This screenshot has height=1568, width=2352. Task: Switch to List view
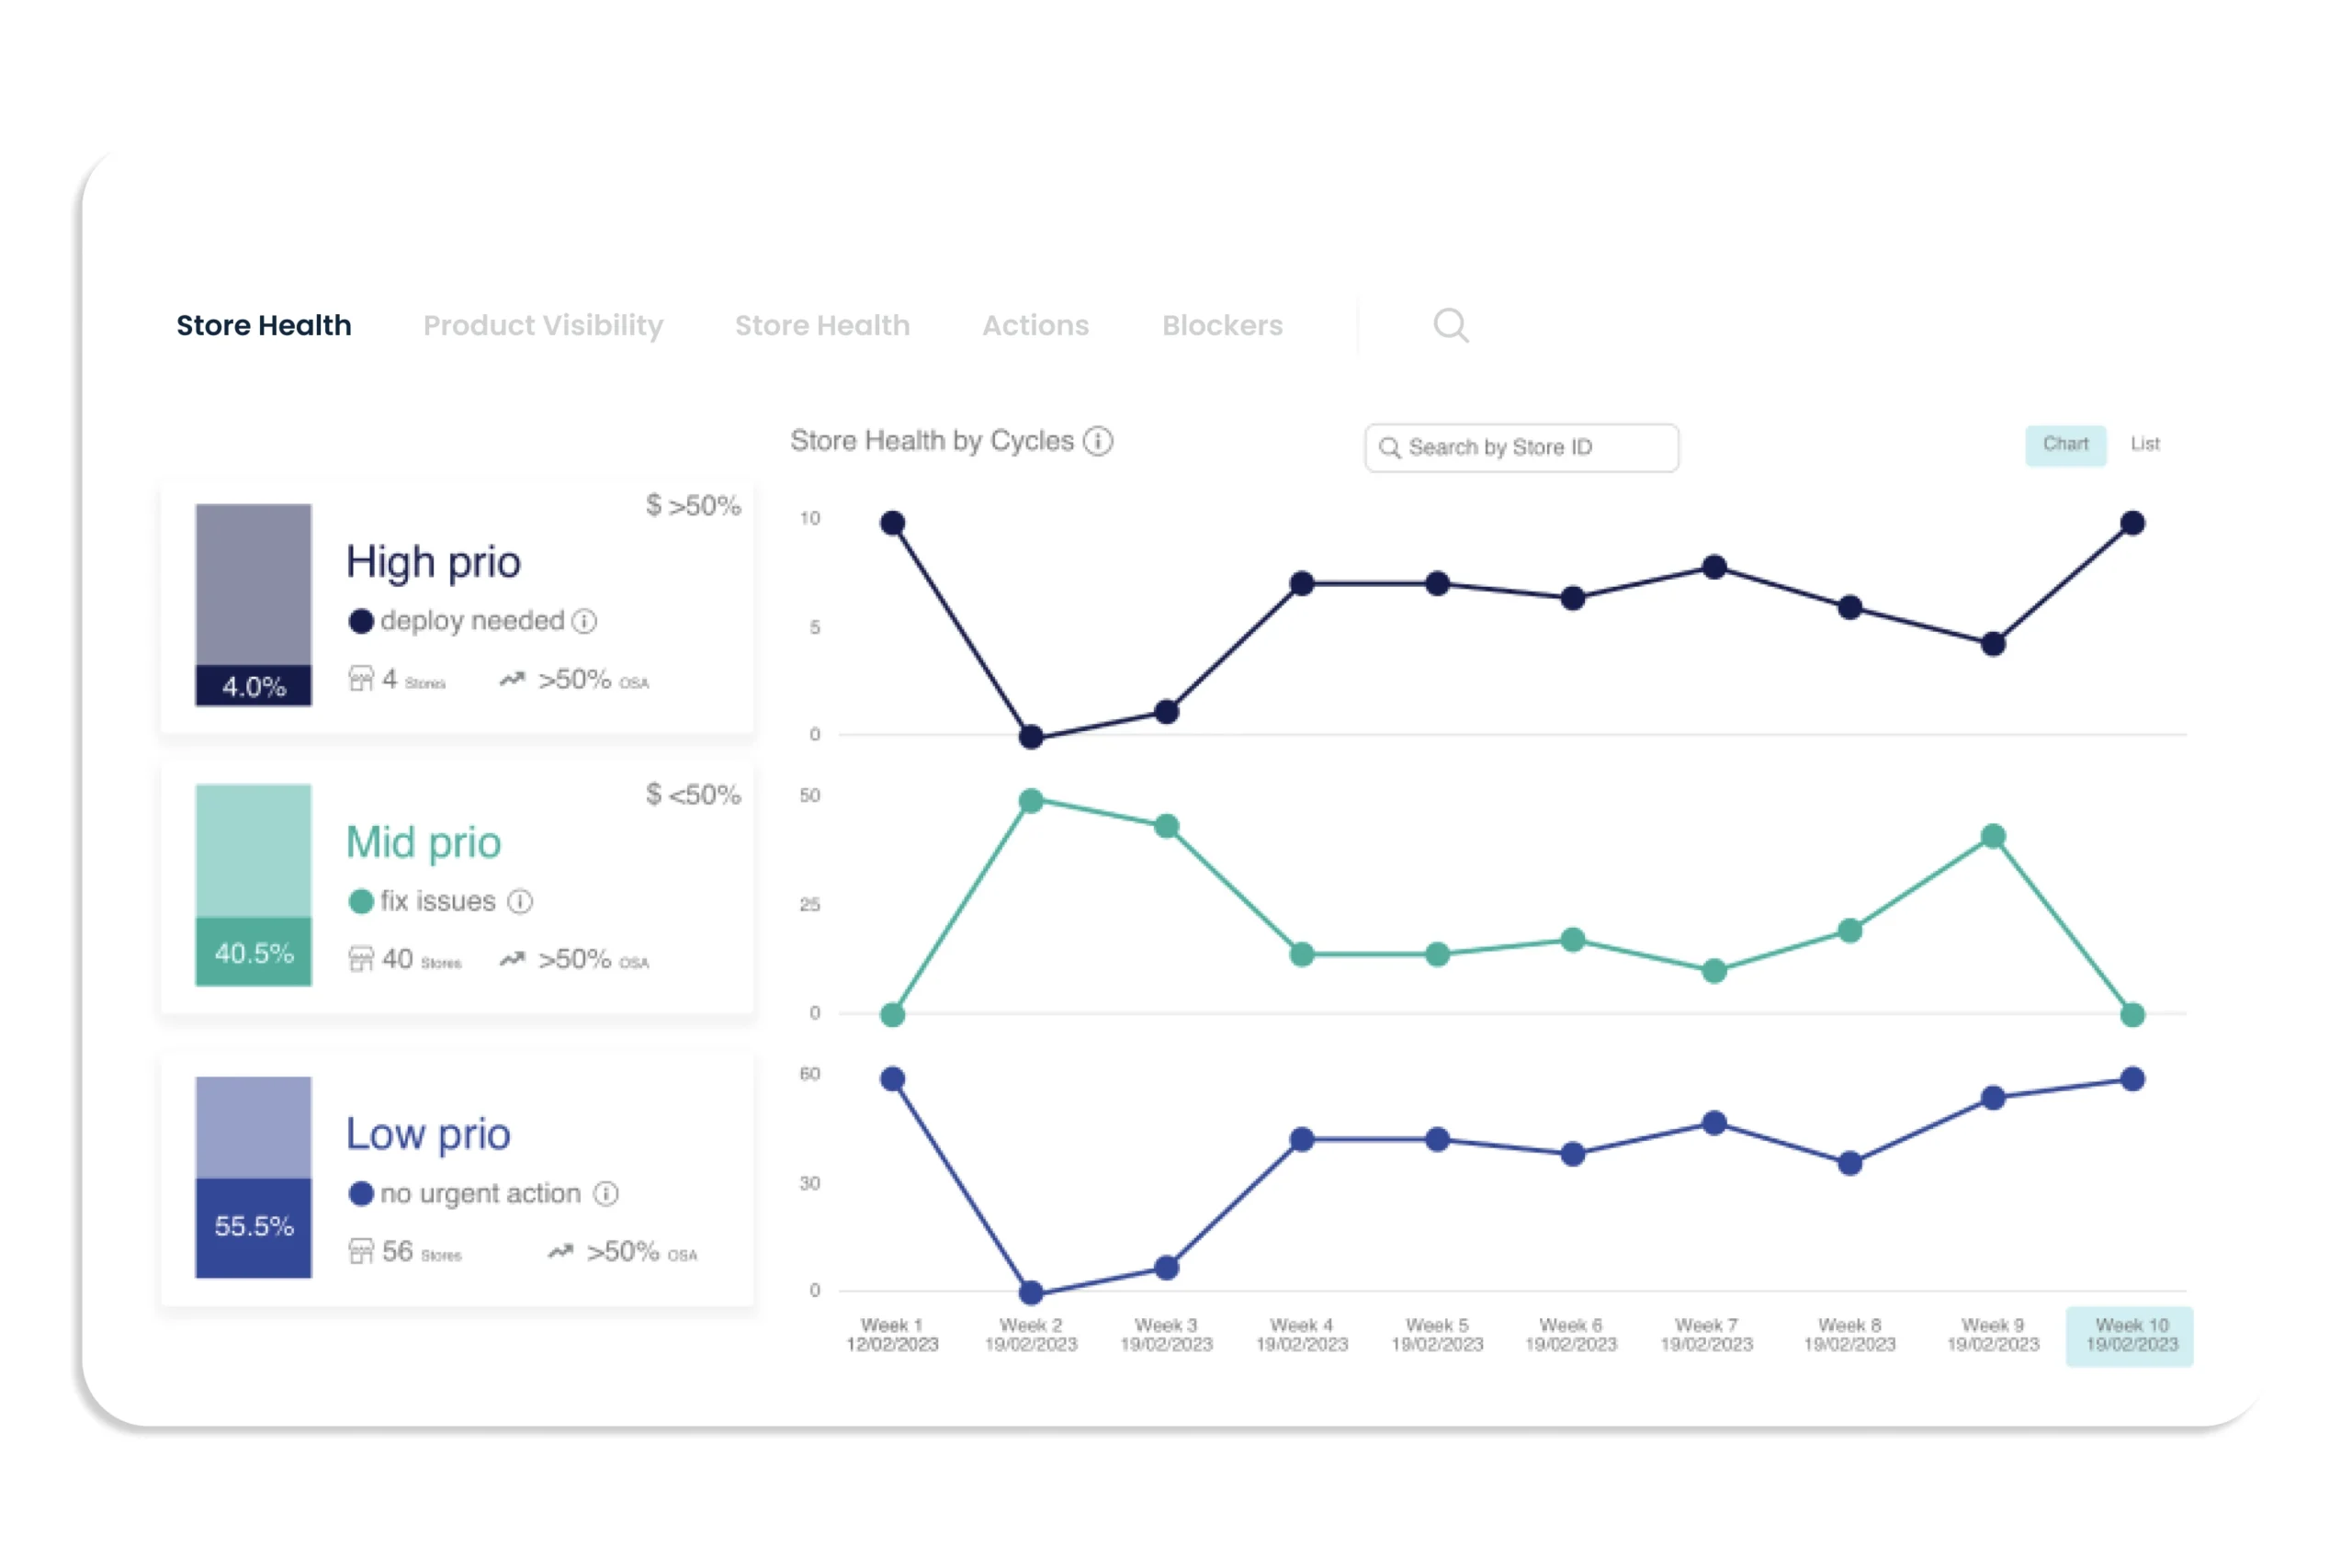point(2144,444)
